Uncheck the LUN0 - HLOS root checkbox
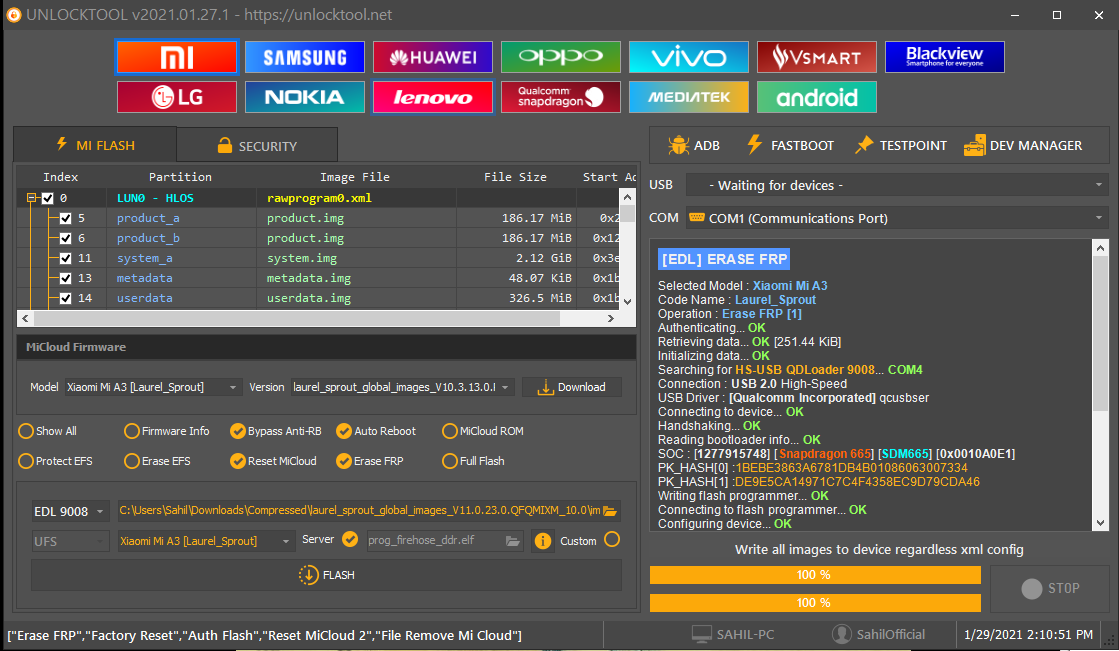Image resolution: width=1119 pixels, height=651 pixels. pyautogui.click(x=48, y=198)
